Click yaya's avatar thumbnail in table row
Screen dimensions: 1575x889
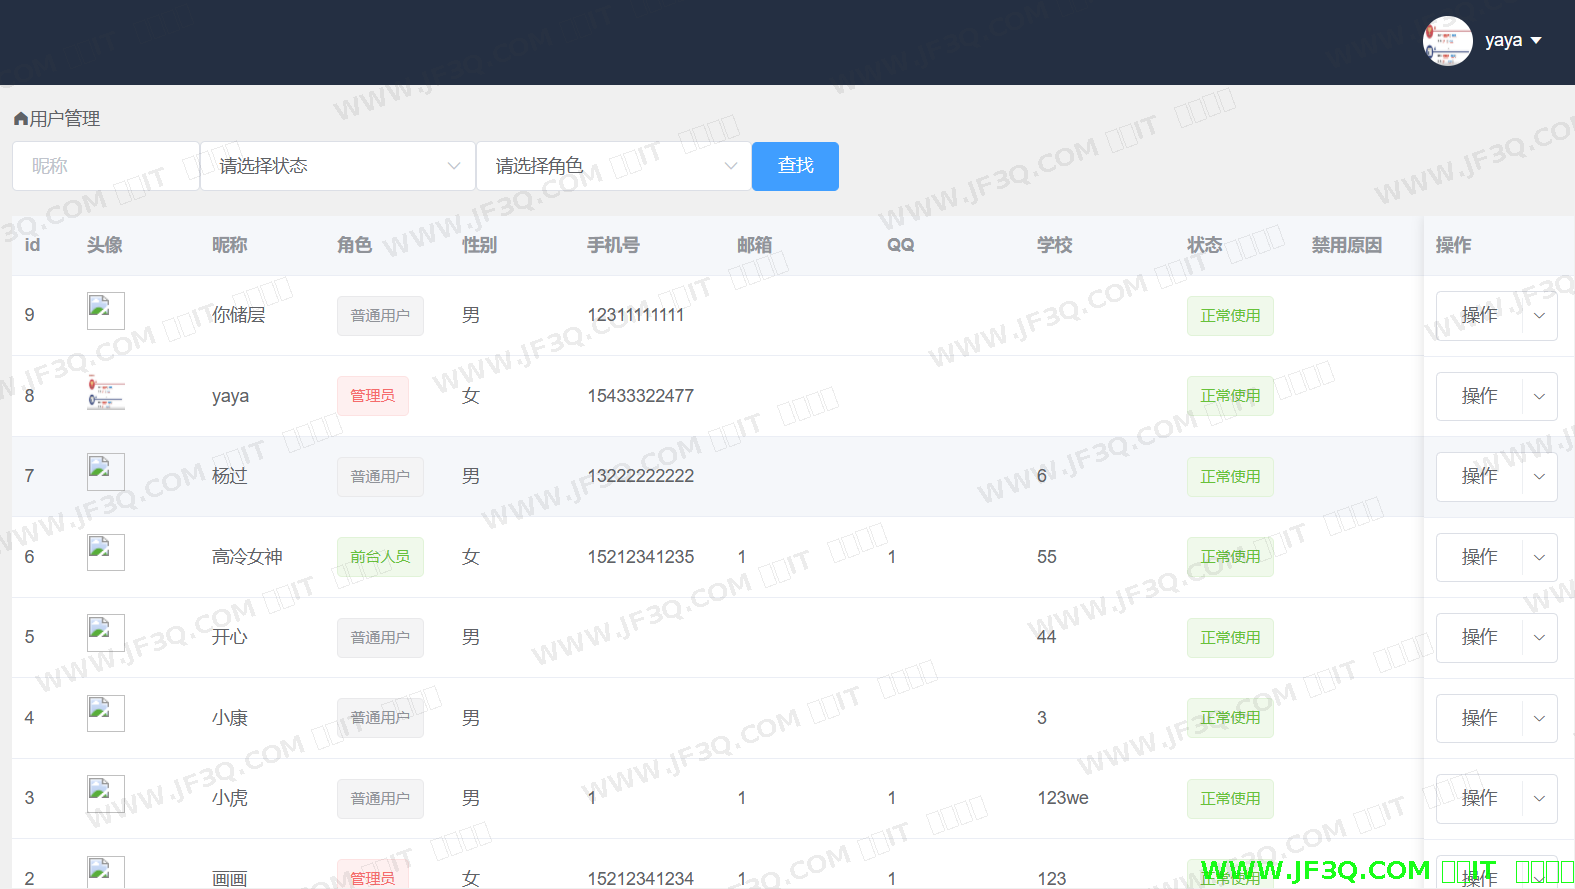click(x=105, y=393)
